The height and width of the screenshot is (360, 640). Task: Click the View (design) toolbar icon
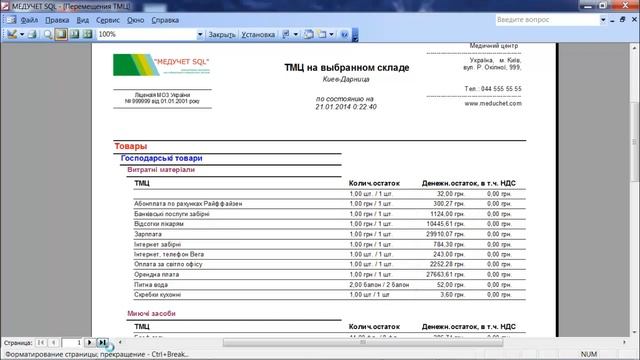tap(12, 34)
